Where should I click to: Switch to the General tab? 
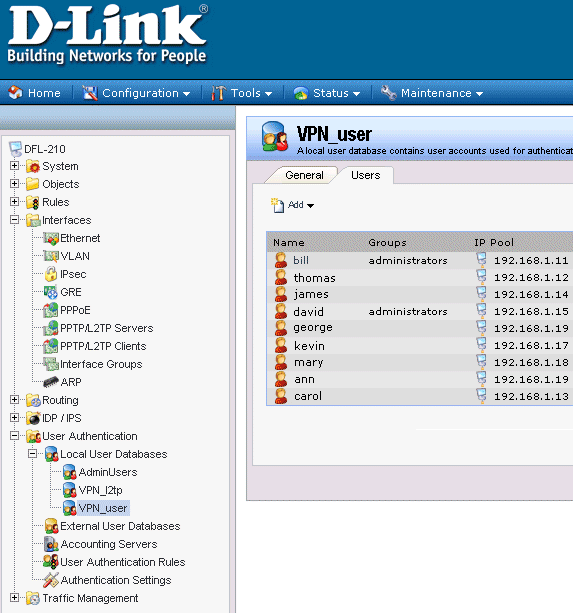304,175
